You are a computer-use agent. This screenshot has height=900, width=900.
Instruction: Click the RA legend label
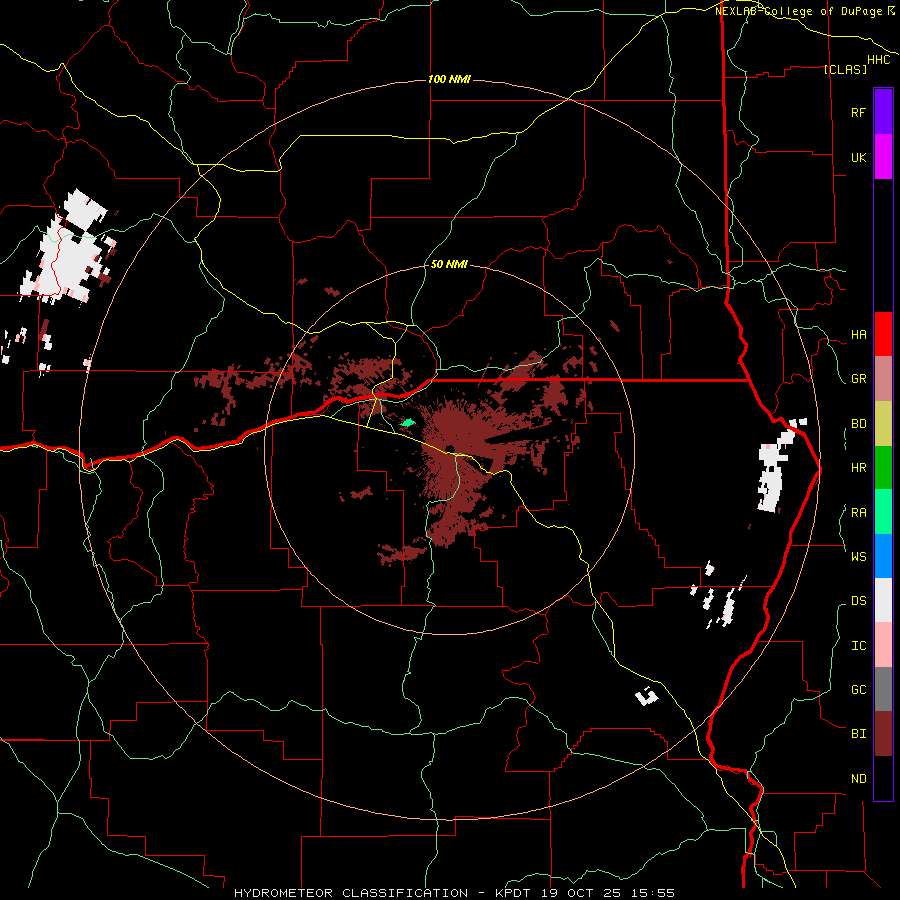[x=858, y=513]
